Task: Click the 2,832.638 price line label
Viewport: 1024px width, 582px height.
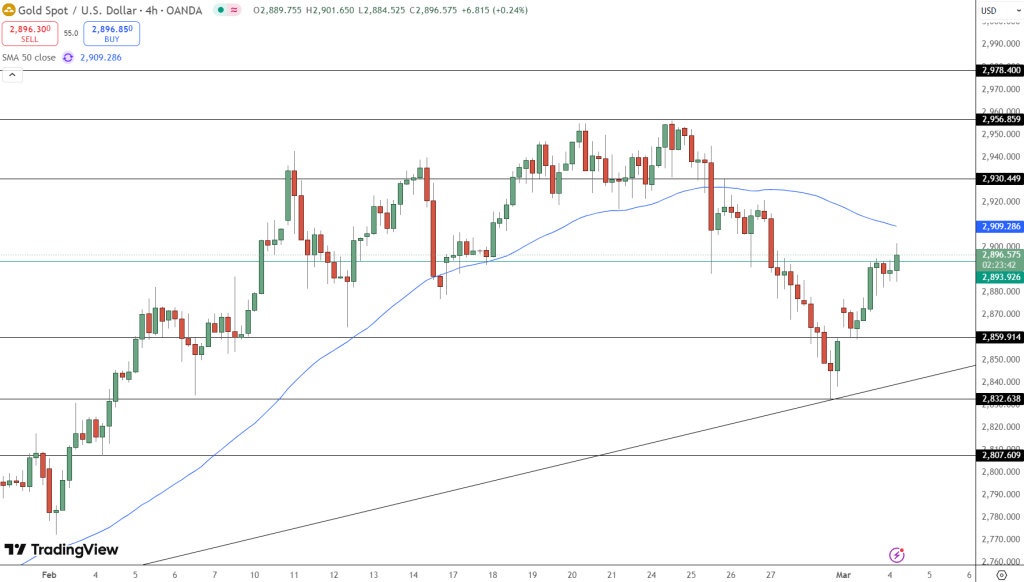Action: (x=999, y=399)
